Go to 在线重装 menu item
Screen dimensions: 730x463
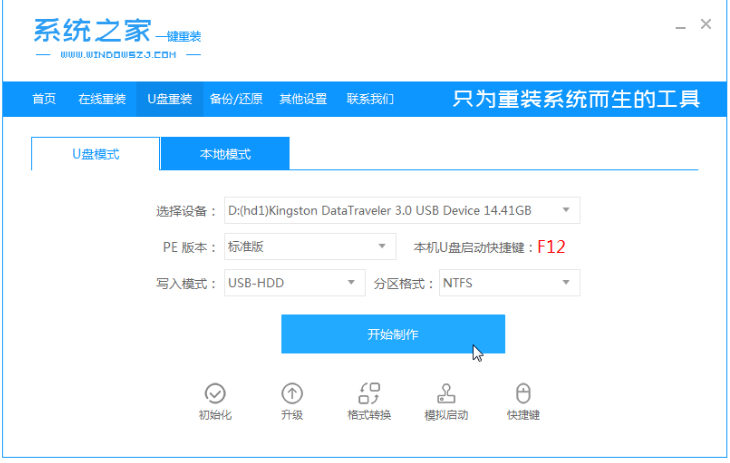pyautogui.click(x=102, y=99)
